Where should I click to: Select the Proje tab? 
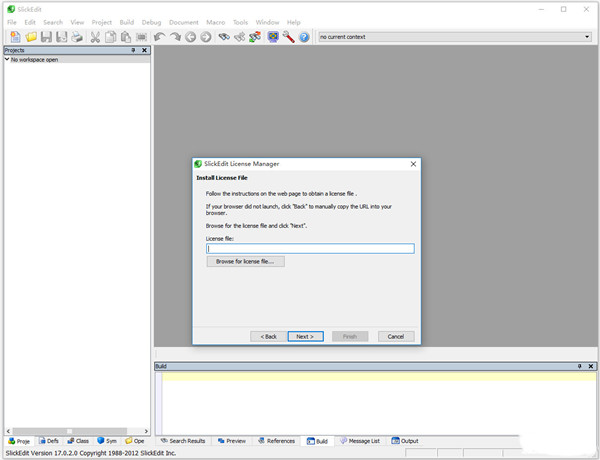pyautogui.click(x=19, y=441)
